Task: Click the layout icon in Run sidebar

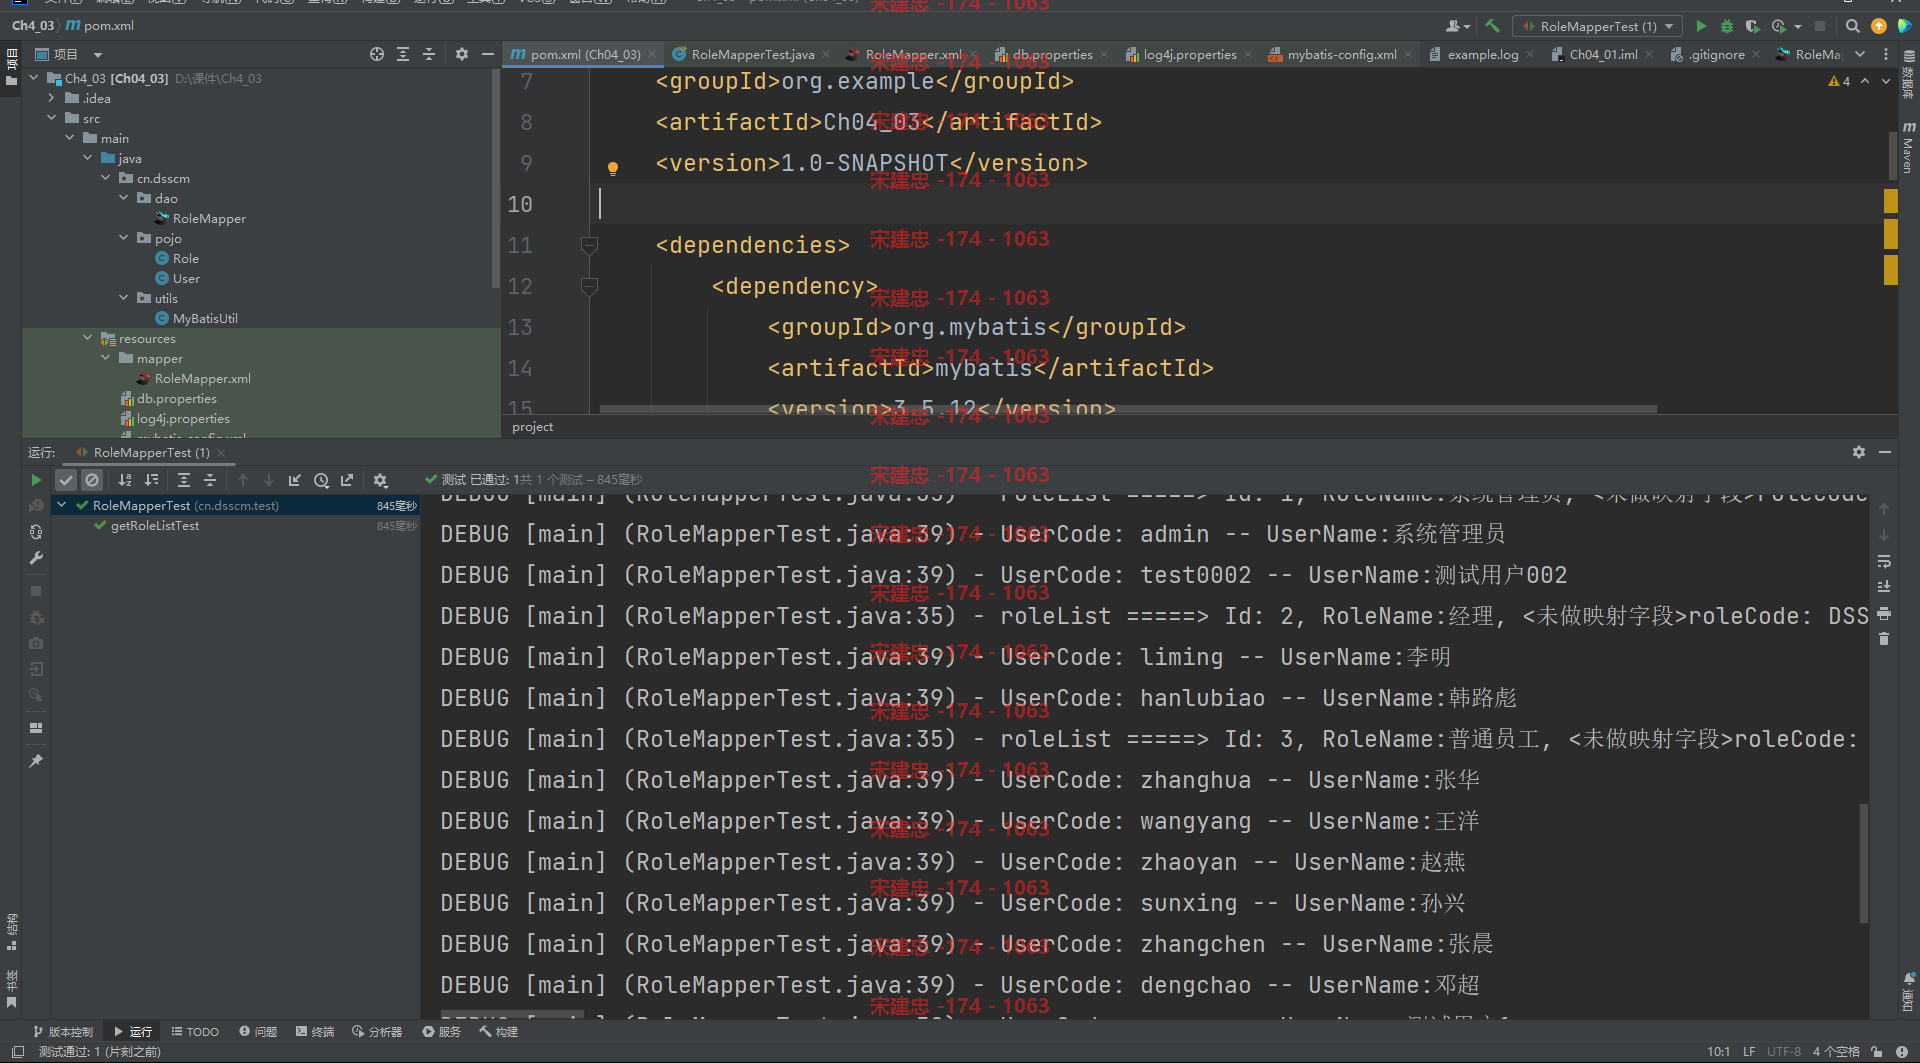Action: pos(36,728)
